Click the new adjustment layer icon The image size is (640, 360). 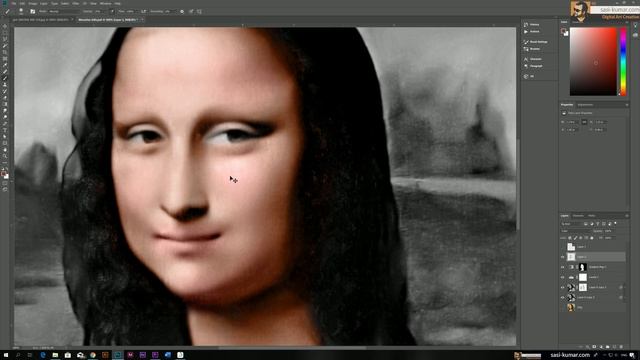coord(601,347)
